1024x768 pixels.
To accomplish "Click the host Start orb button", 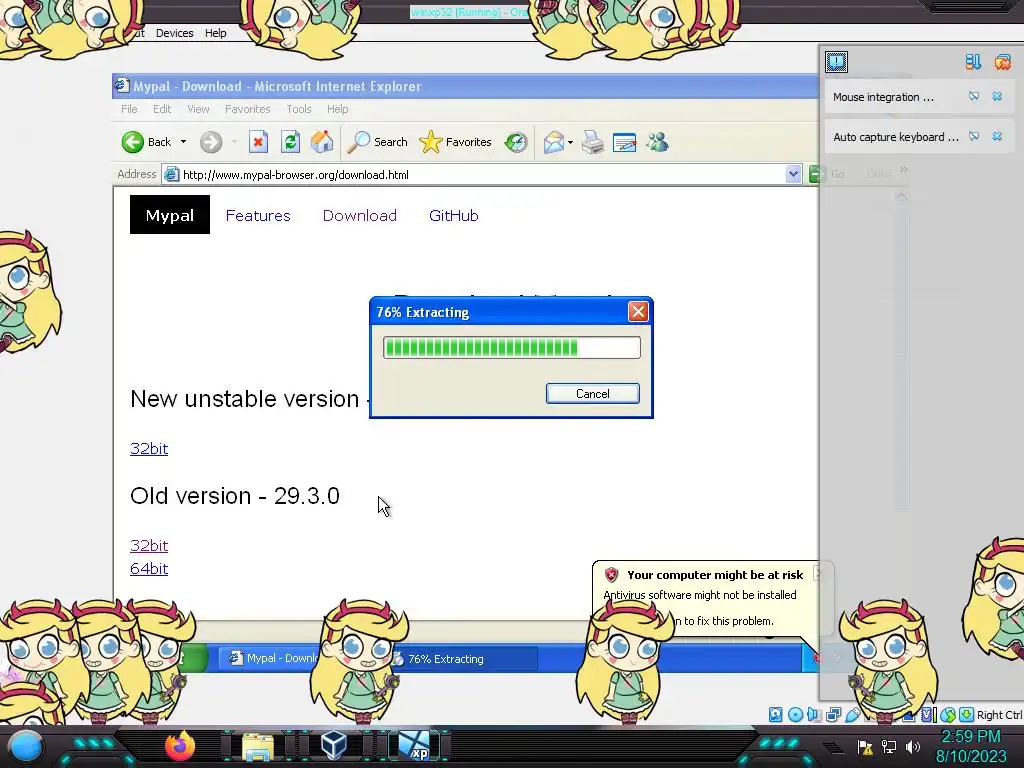I will coord(26,746).
